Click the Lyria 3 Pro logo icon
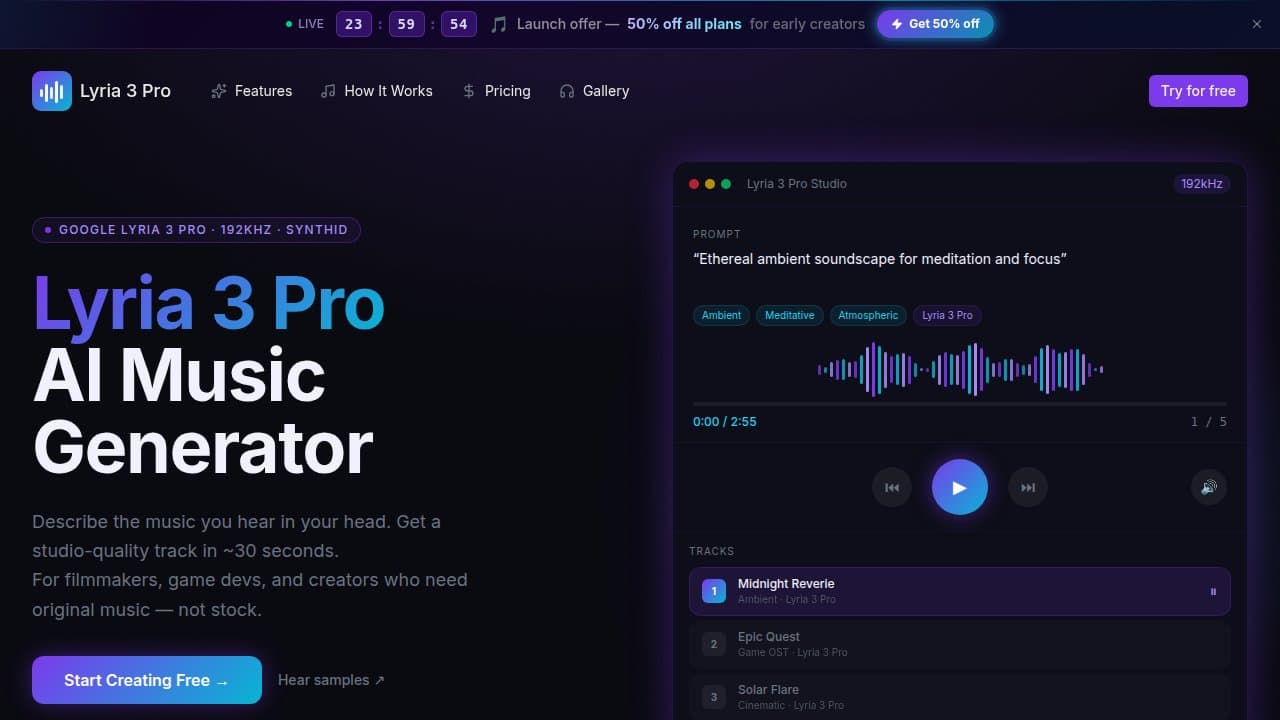 tap(52, 91)
